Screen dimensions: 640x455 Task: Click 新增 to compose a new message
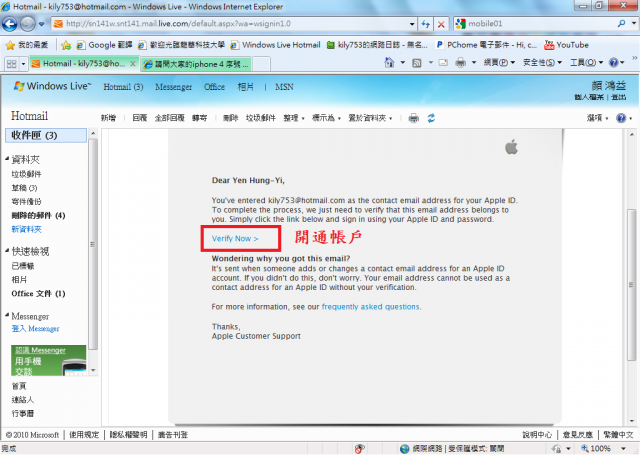click(x=108, y=118)
